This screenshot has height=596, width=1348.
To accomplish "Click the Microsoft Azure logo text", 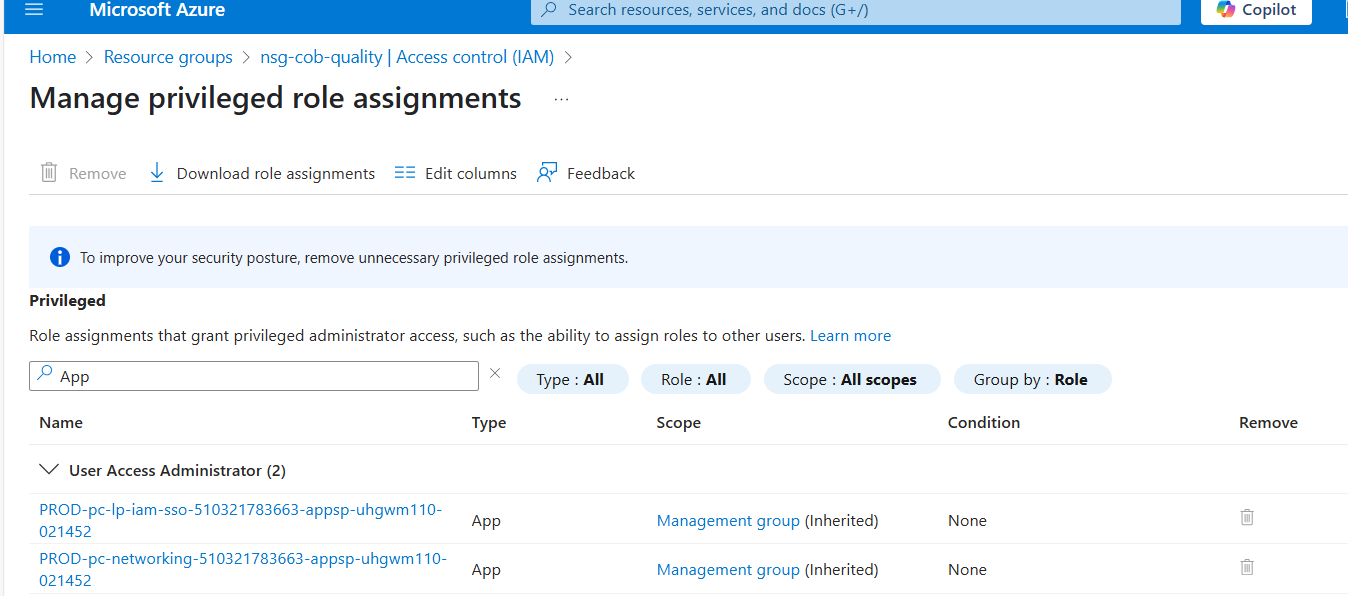I will point(157,10).
